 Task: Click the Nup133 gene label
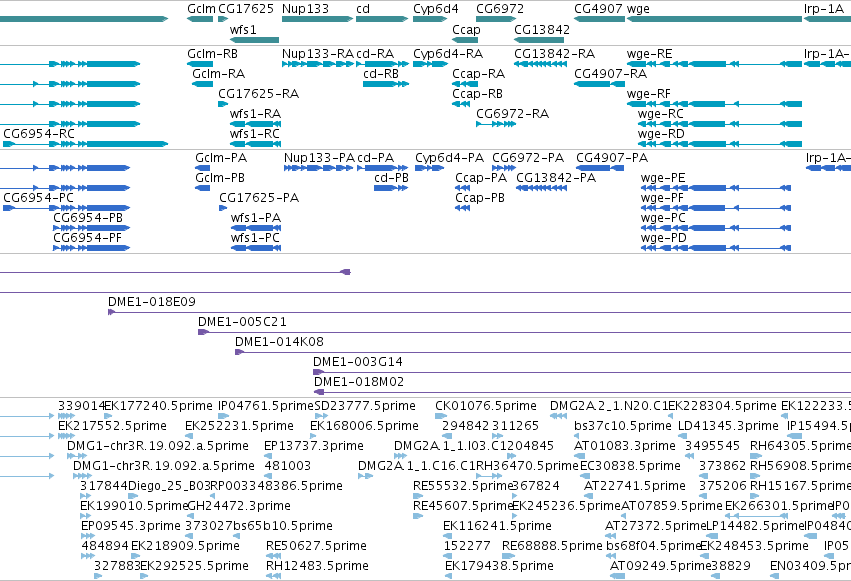(305, 9)
